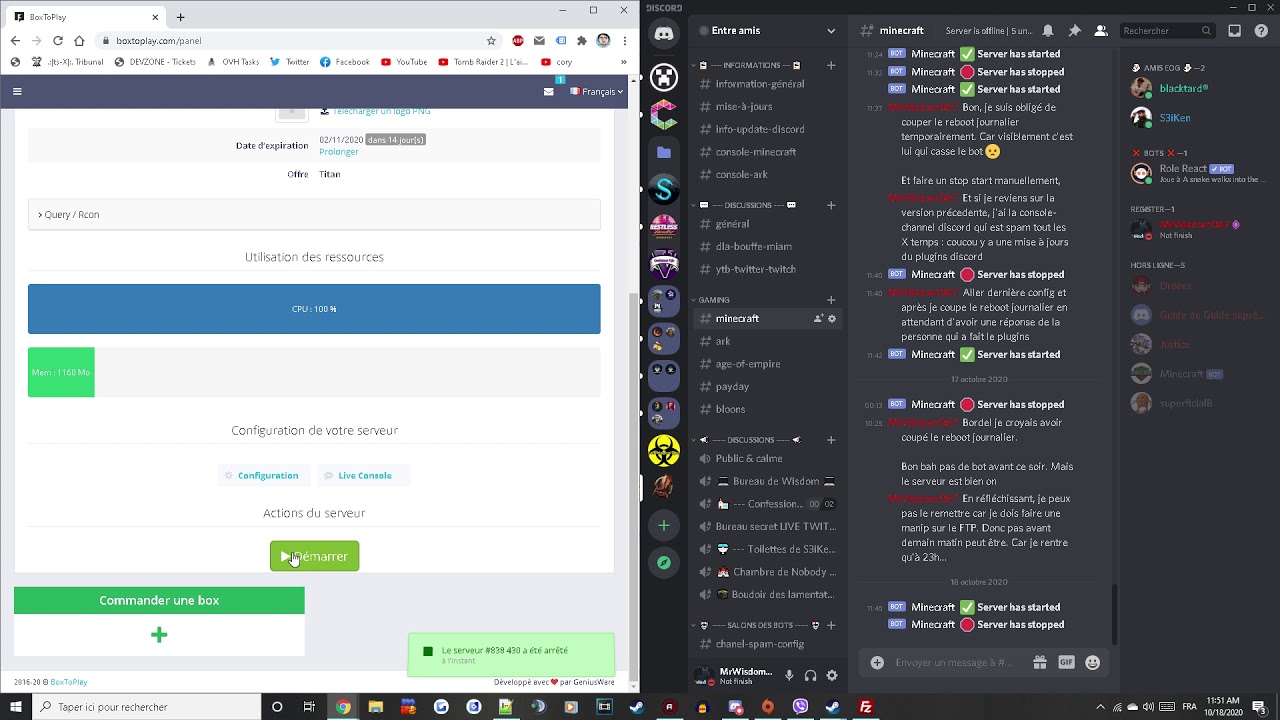1280x720 pixels.
Task: Open Discord home direct messages icon
Action: coord(664,34)
